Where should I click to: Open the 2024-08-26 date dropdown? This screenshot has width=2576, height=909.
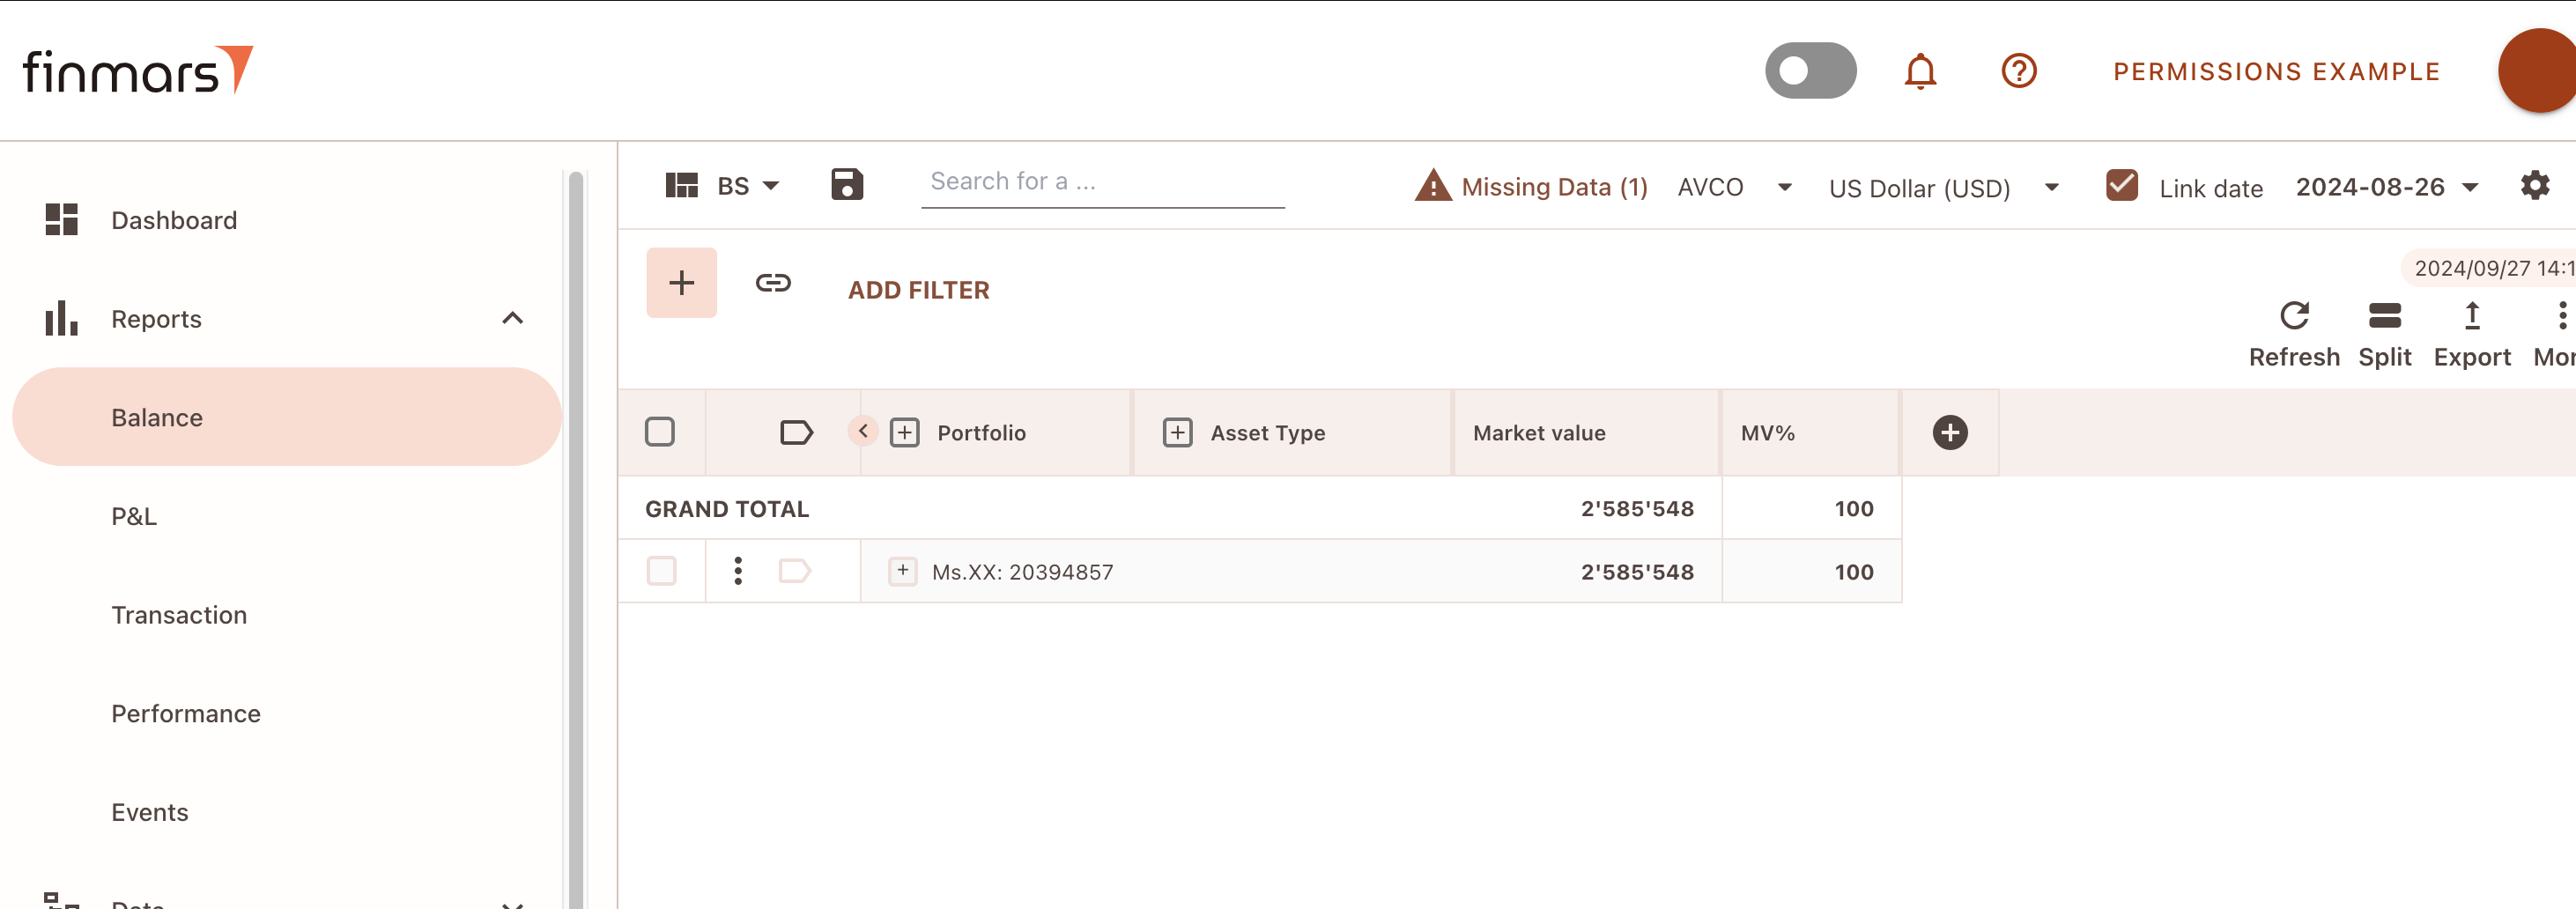2469,187
